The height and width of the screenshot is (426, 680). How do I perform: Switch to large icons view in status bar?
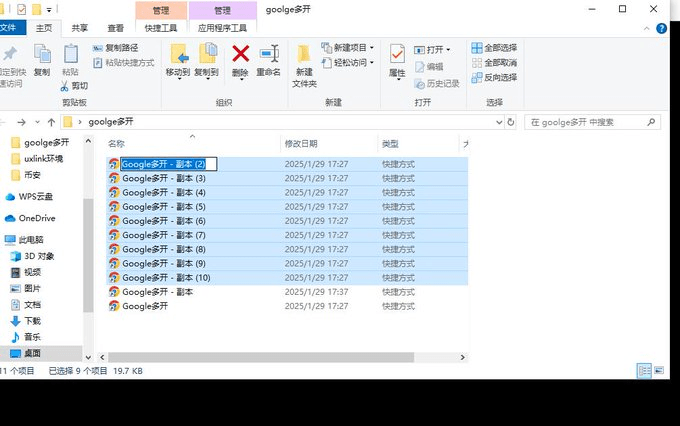658,370
